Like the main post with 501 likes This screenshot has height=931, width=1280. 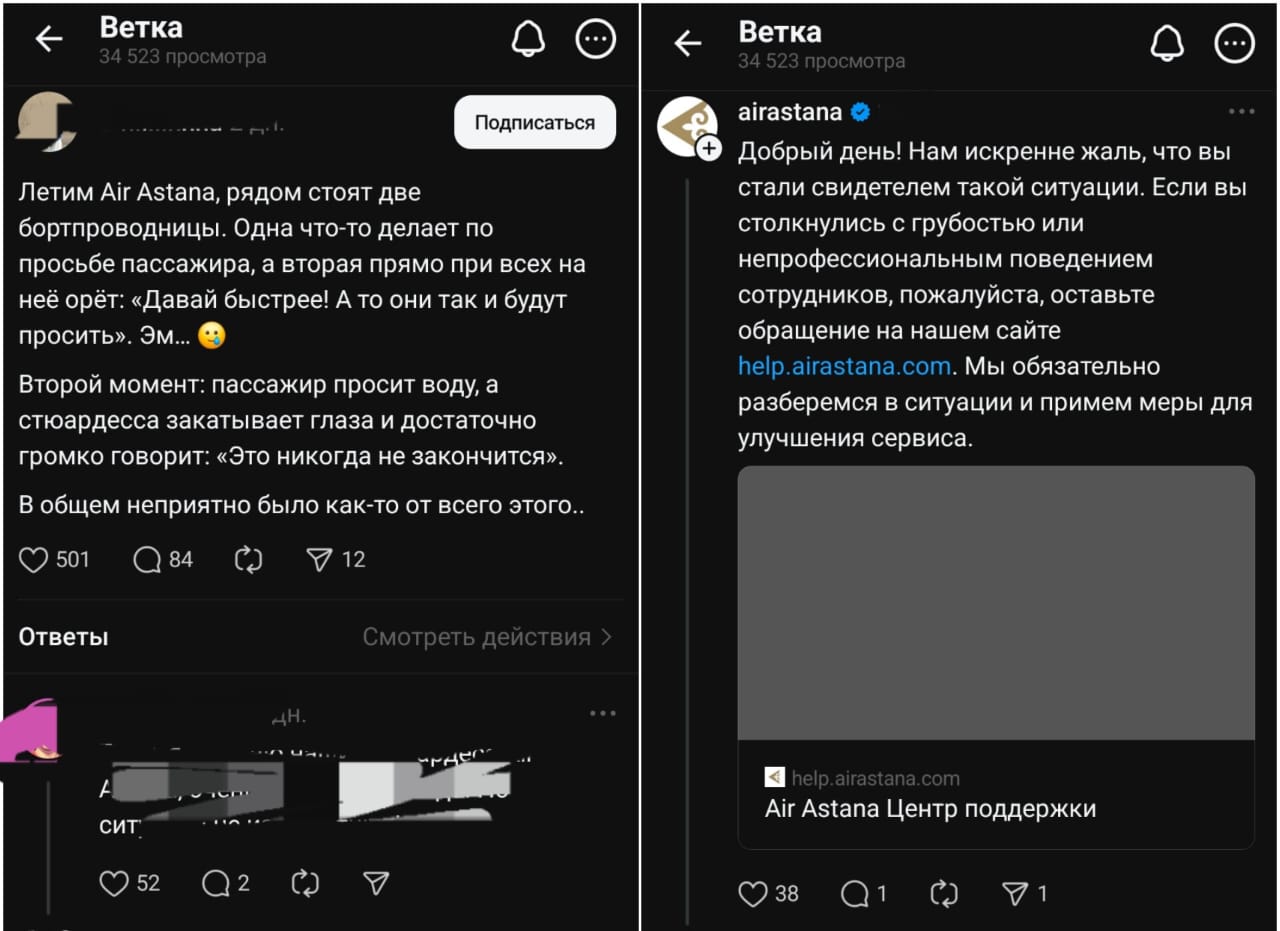(34, 560)
